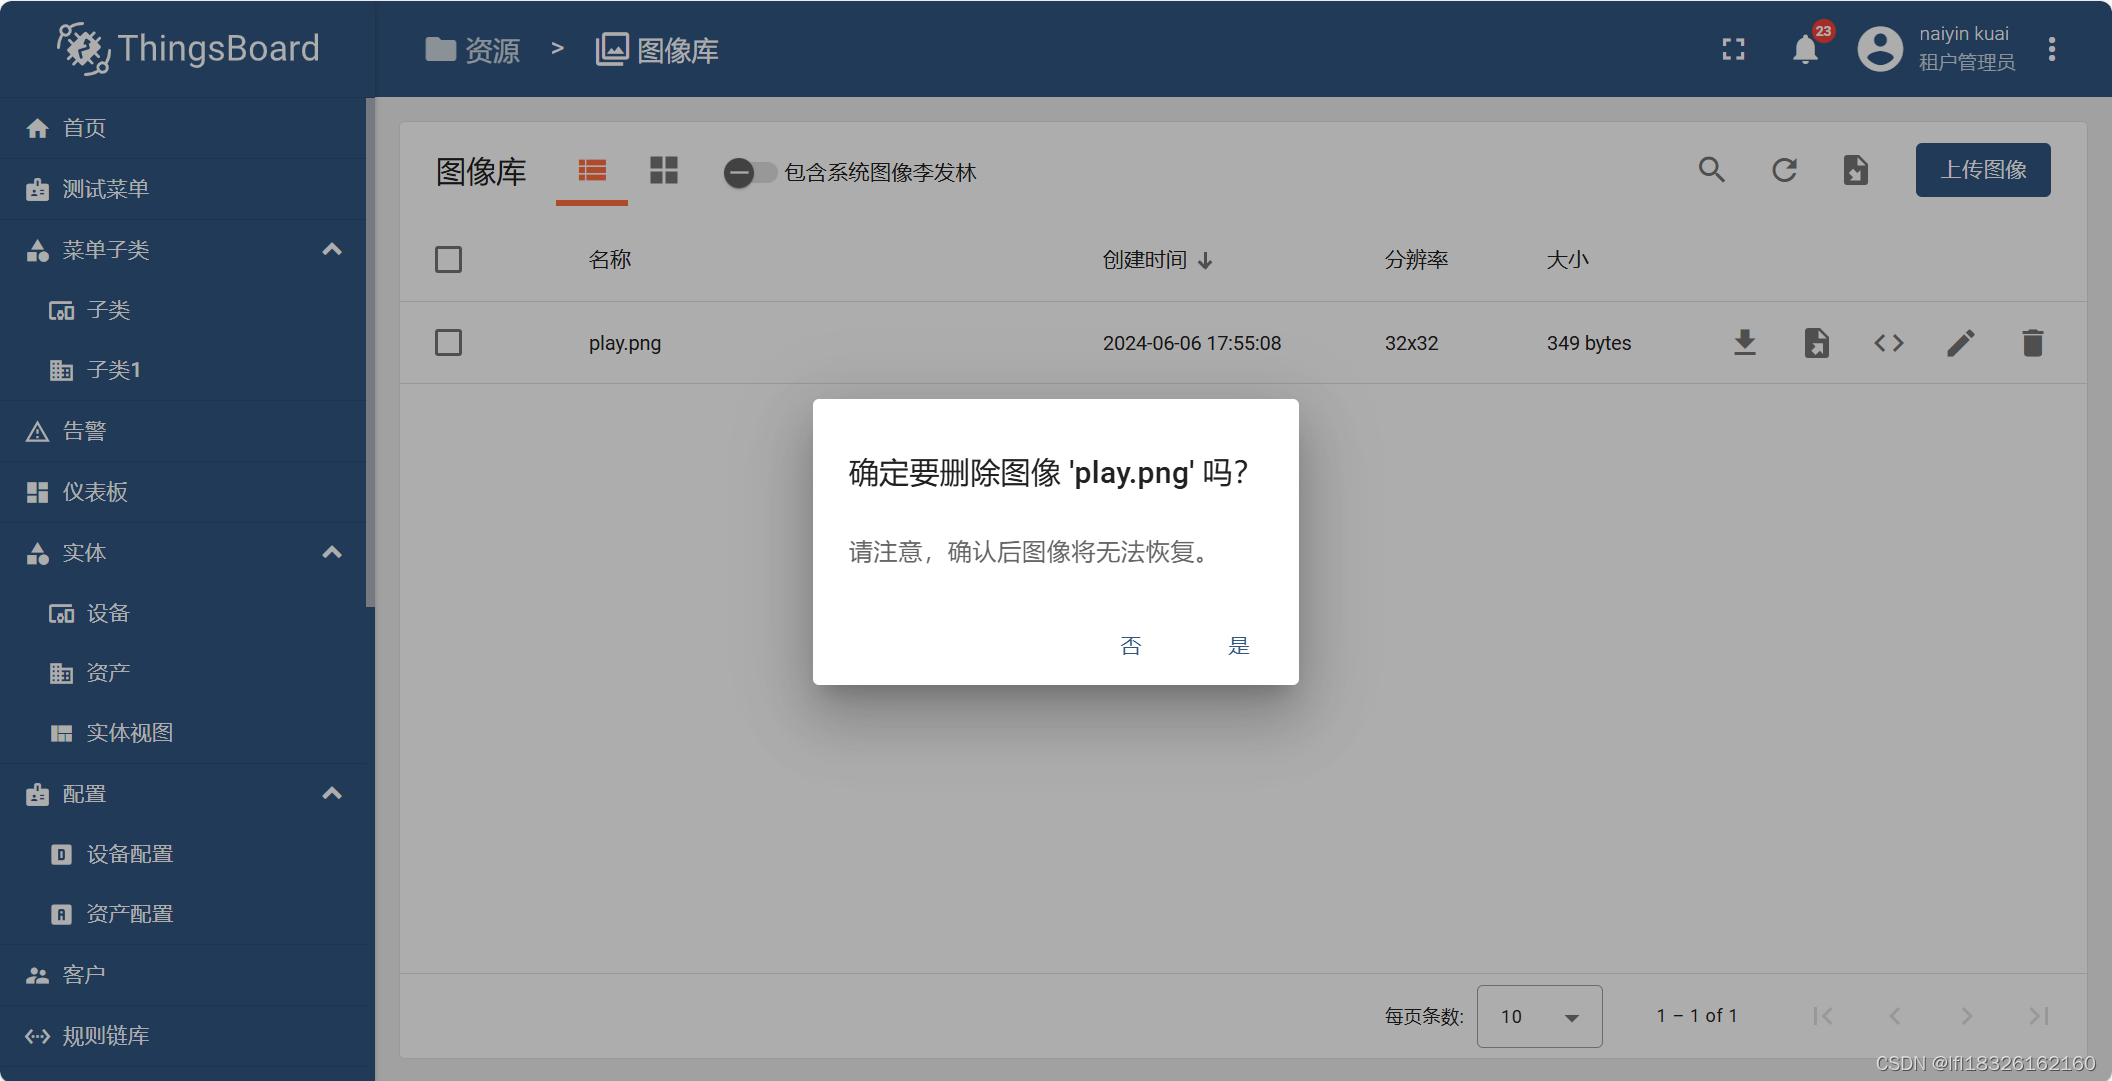The image size is (2112, 1081).
Task: Click the embed code icon for play.png
Action: [1888, 343]
